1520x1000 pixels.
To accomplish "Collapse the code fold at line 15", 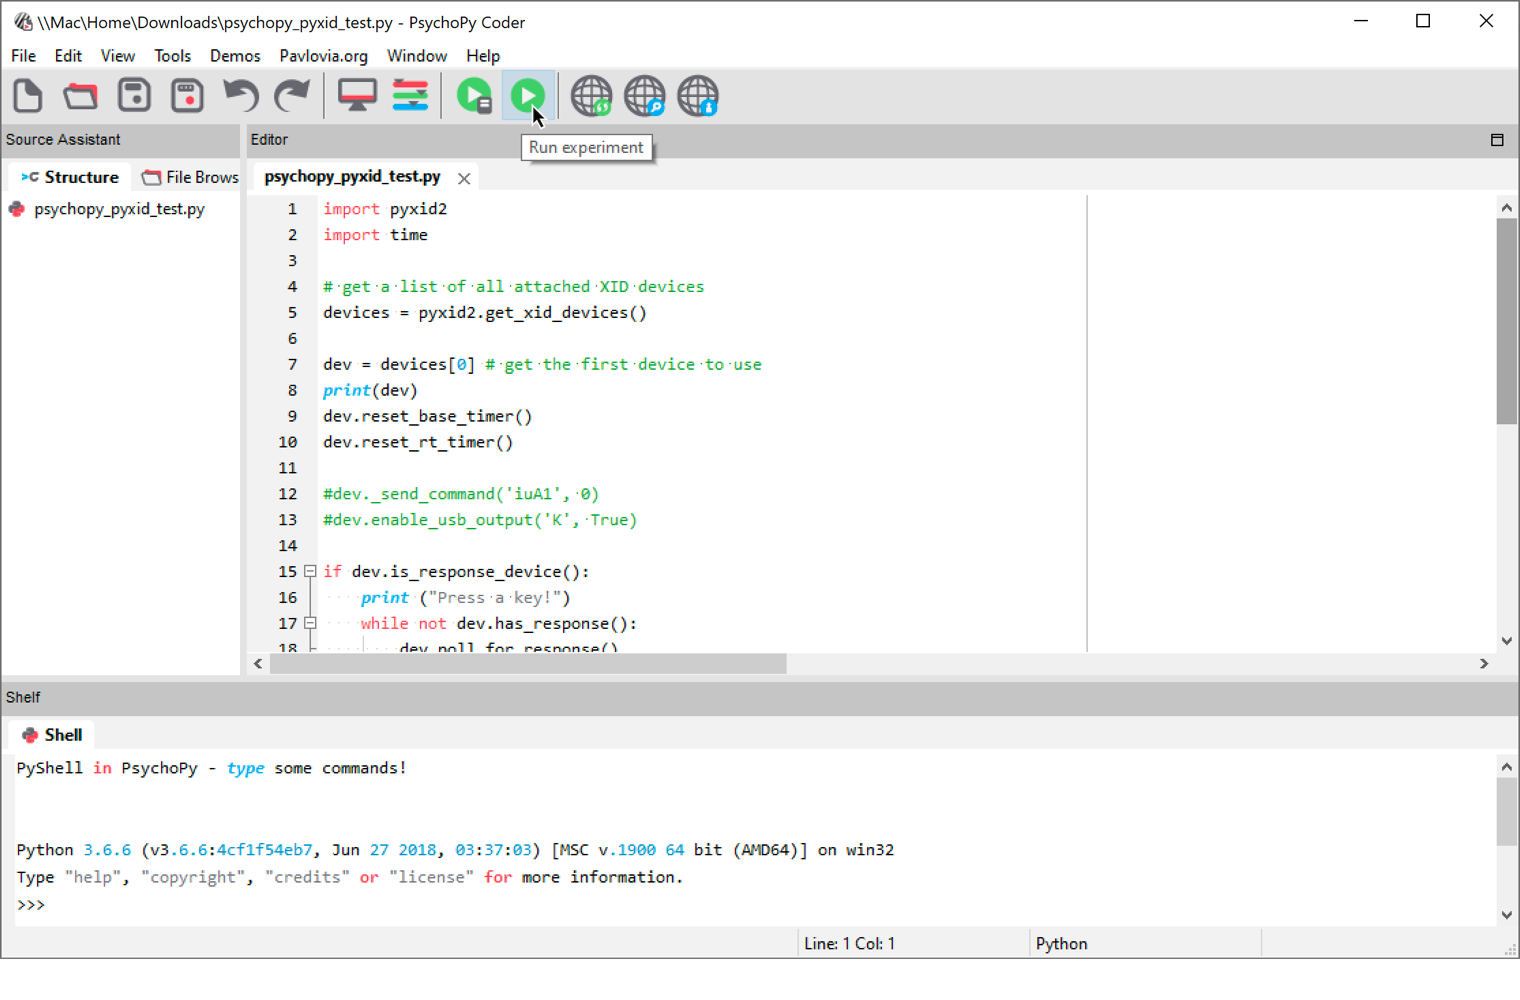I will click(310, 572).
